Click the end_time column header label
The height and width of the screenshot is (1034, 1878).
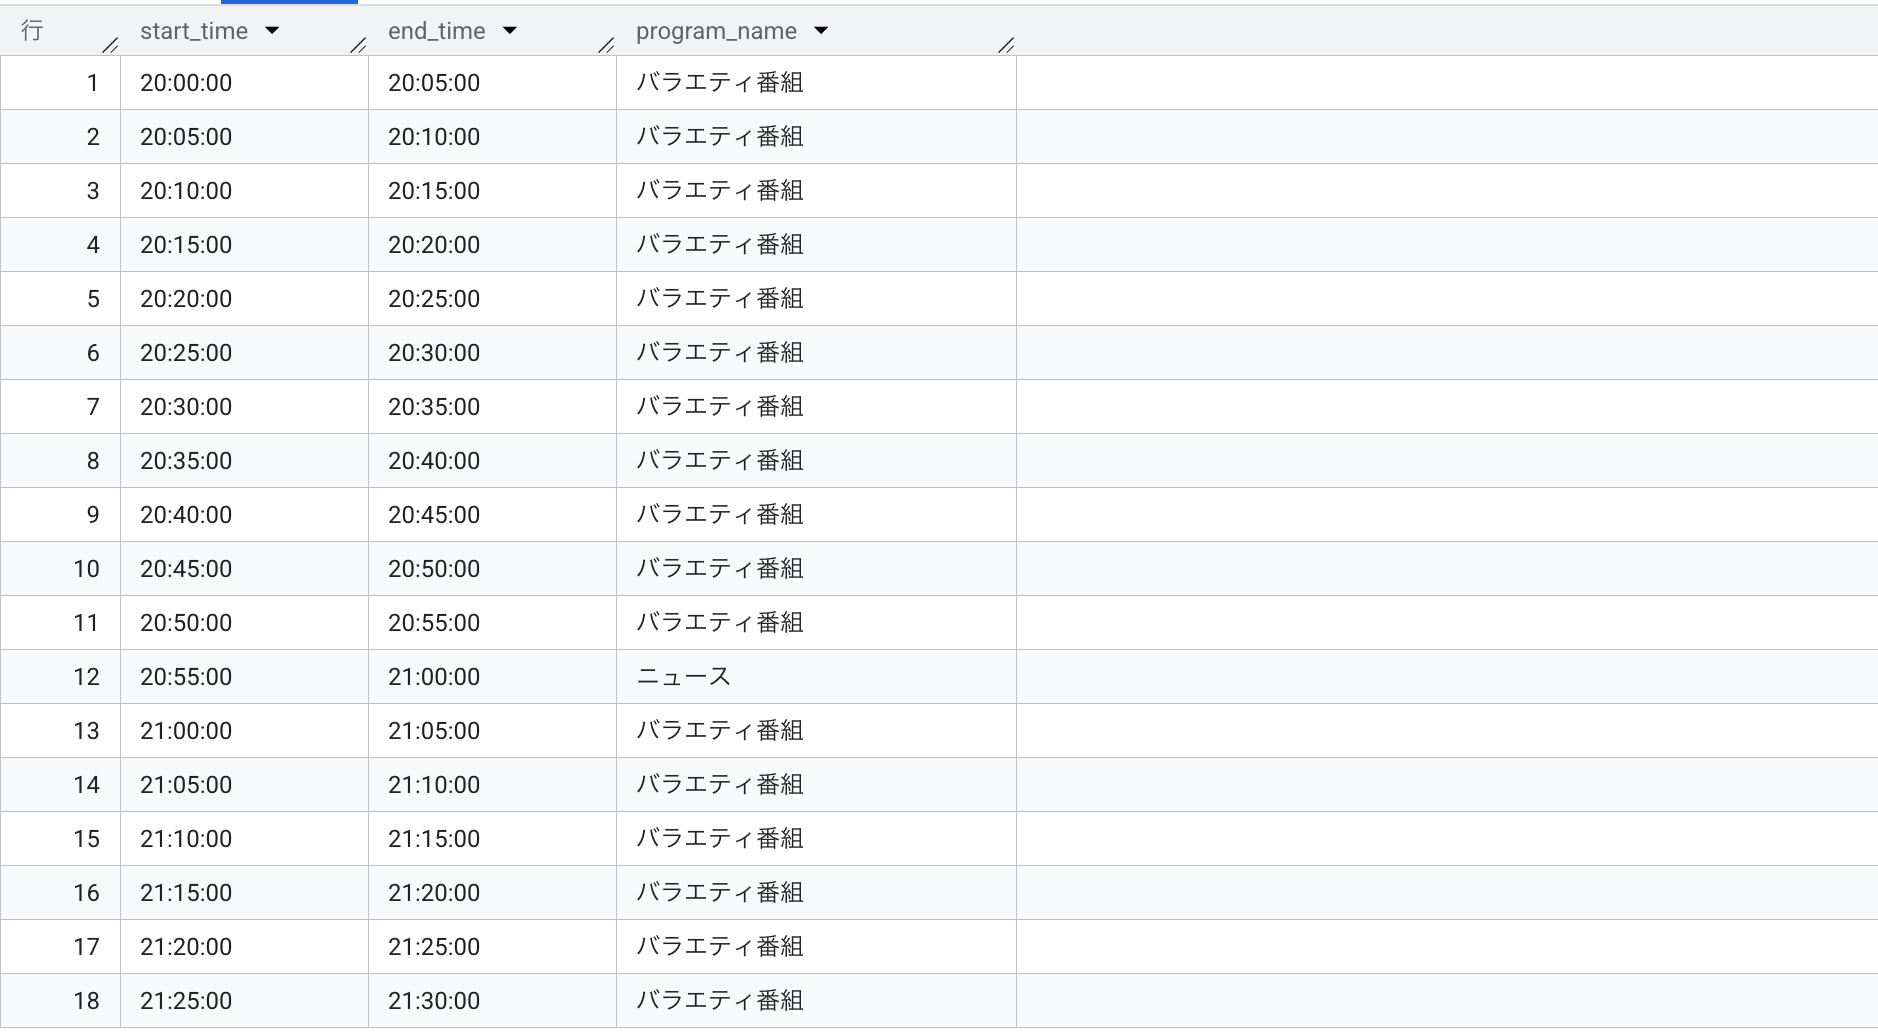(x=436, y=31)
